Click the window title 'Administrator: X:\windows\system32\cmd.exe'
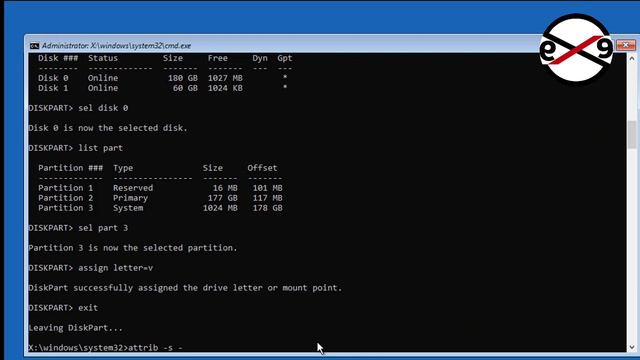This screenshot has height=360, width=640. click(x=116, y=46)
